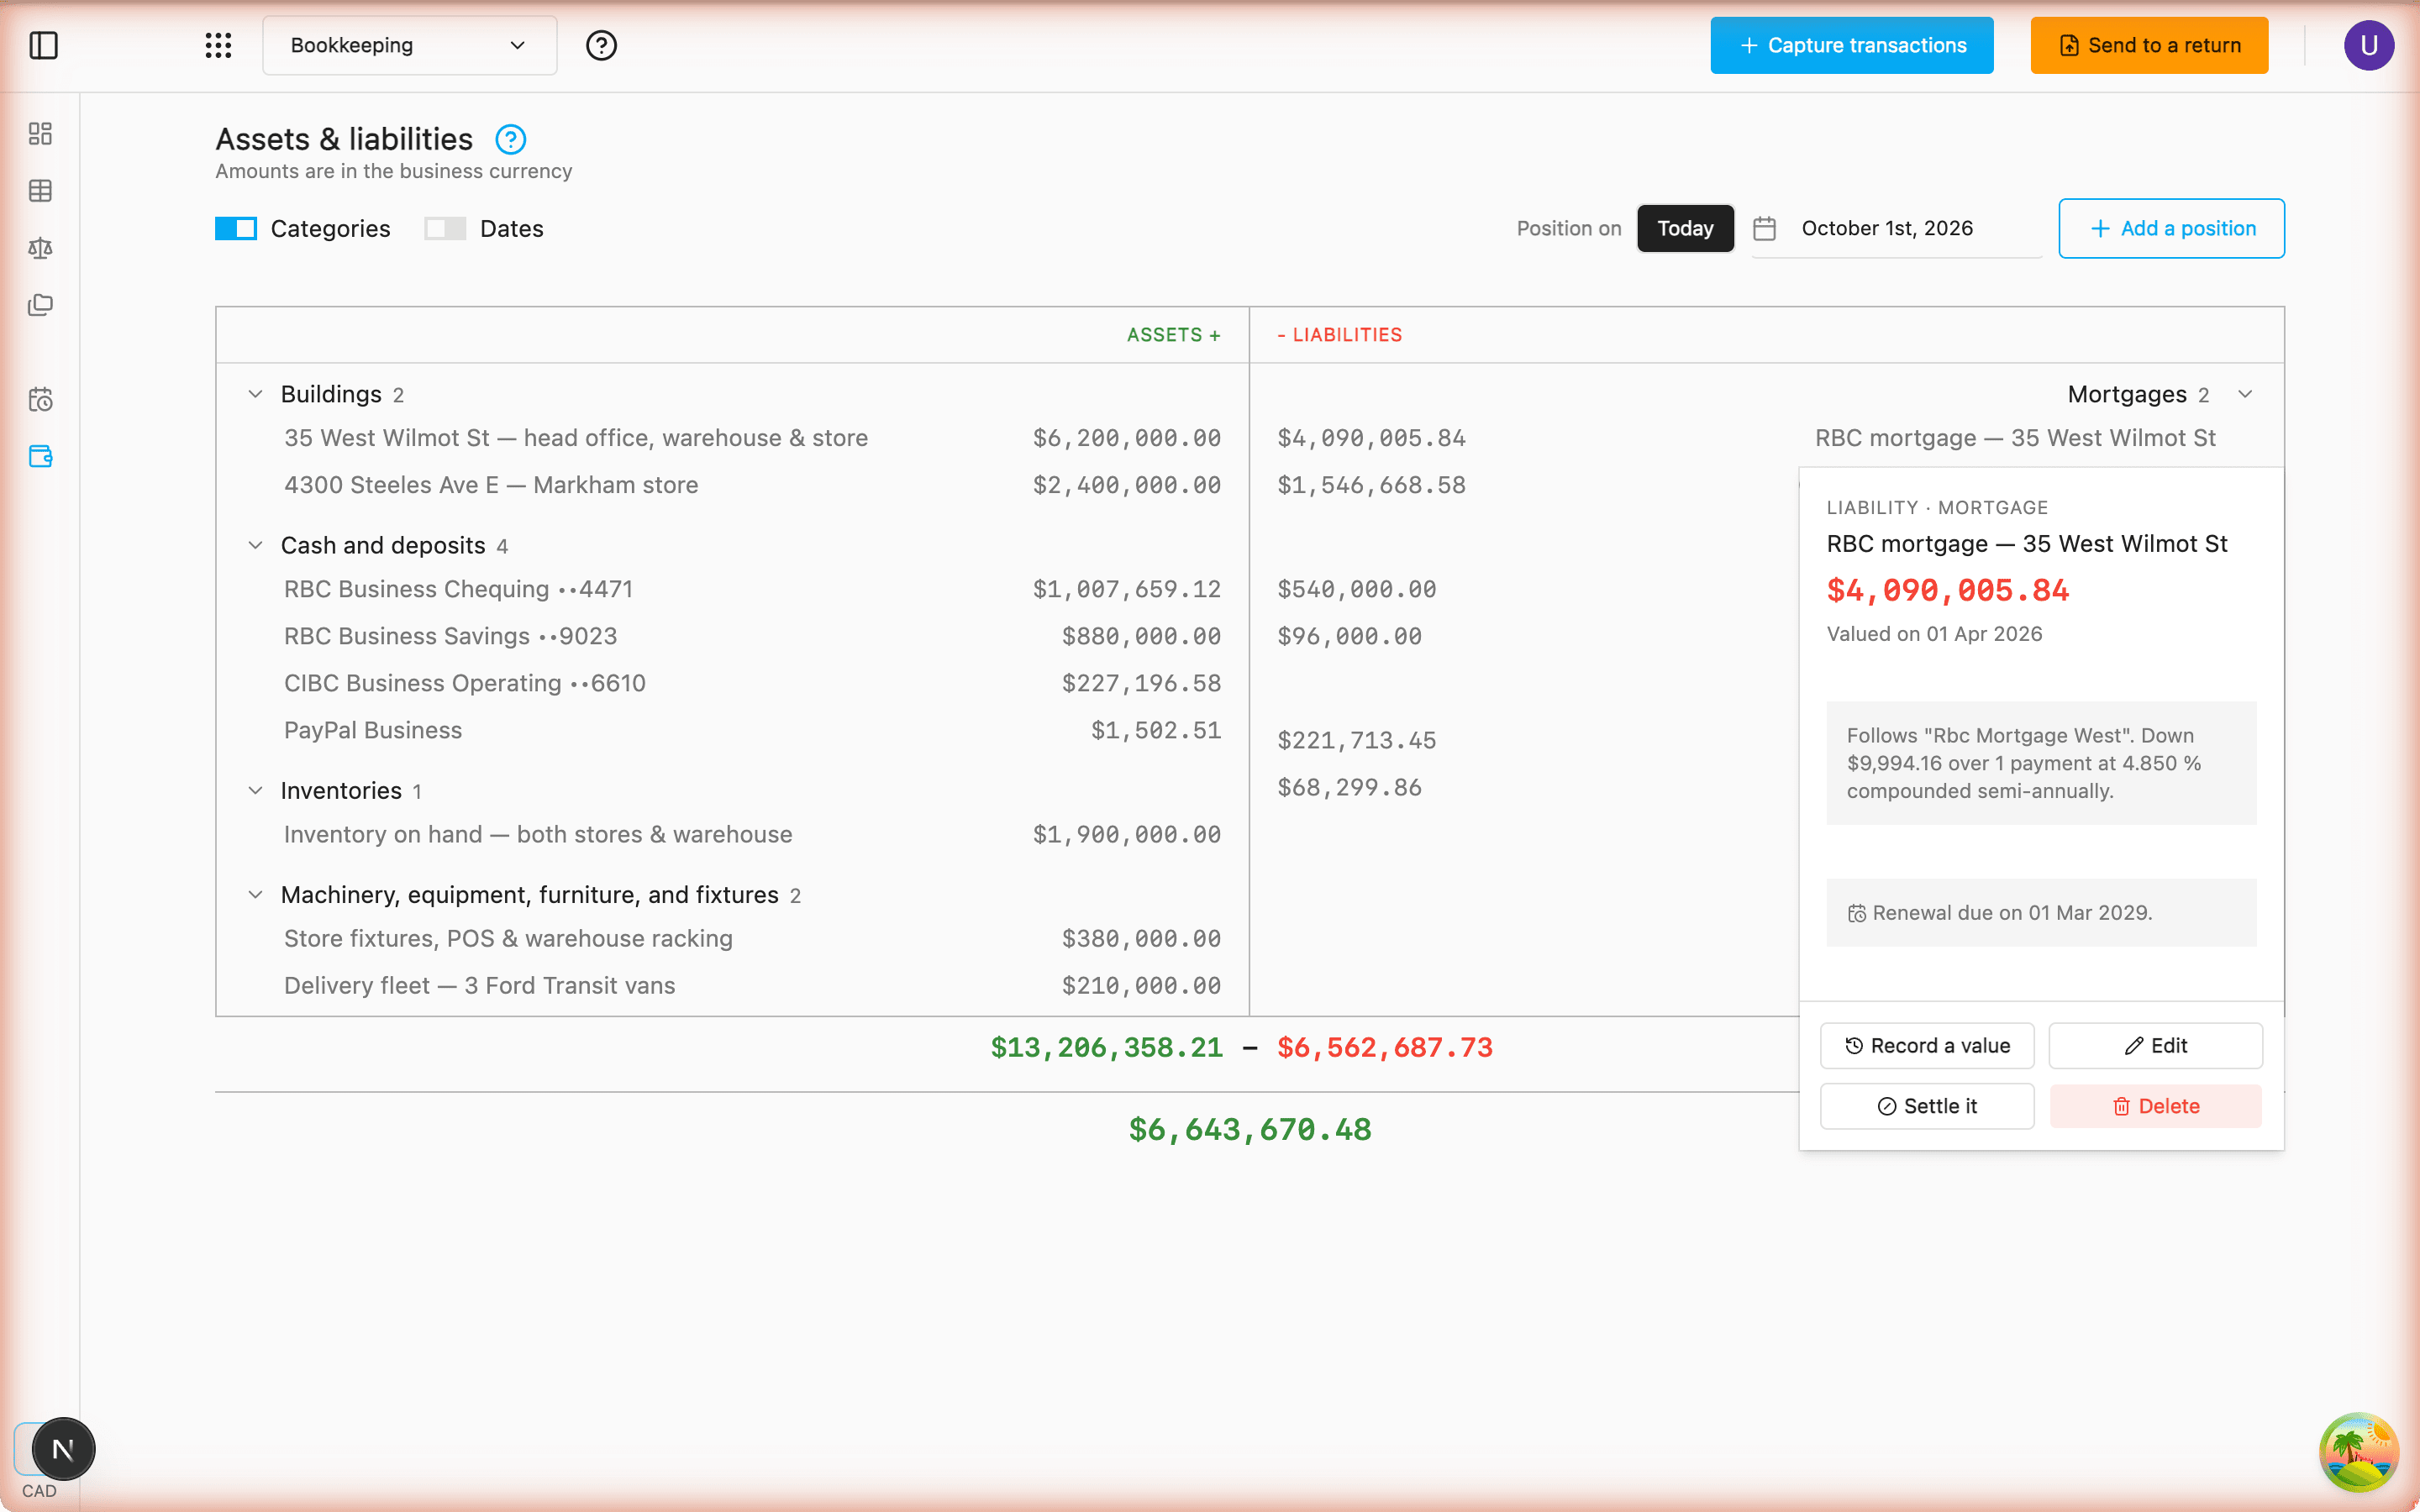This screenshot has height=1512, width=2420.
Task: Click Renewal due on 01 Mar 2029 note
Action: click(x=2041, y=913)
